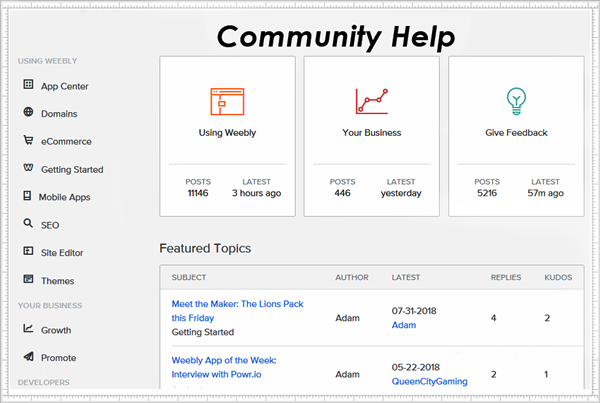Image resolution: width=600 pixels, height=403 pixels.
Task: Click the AUTHOR column header
Action: (x=352, y=277)
